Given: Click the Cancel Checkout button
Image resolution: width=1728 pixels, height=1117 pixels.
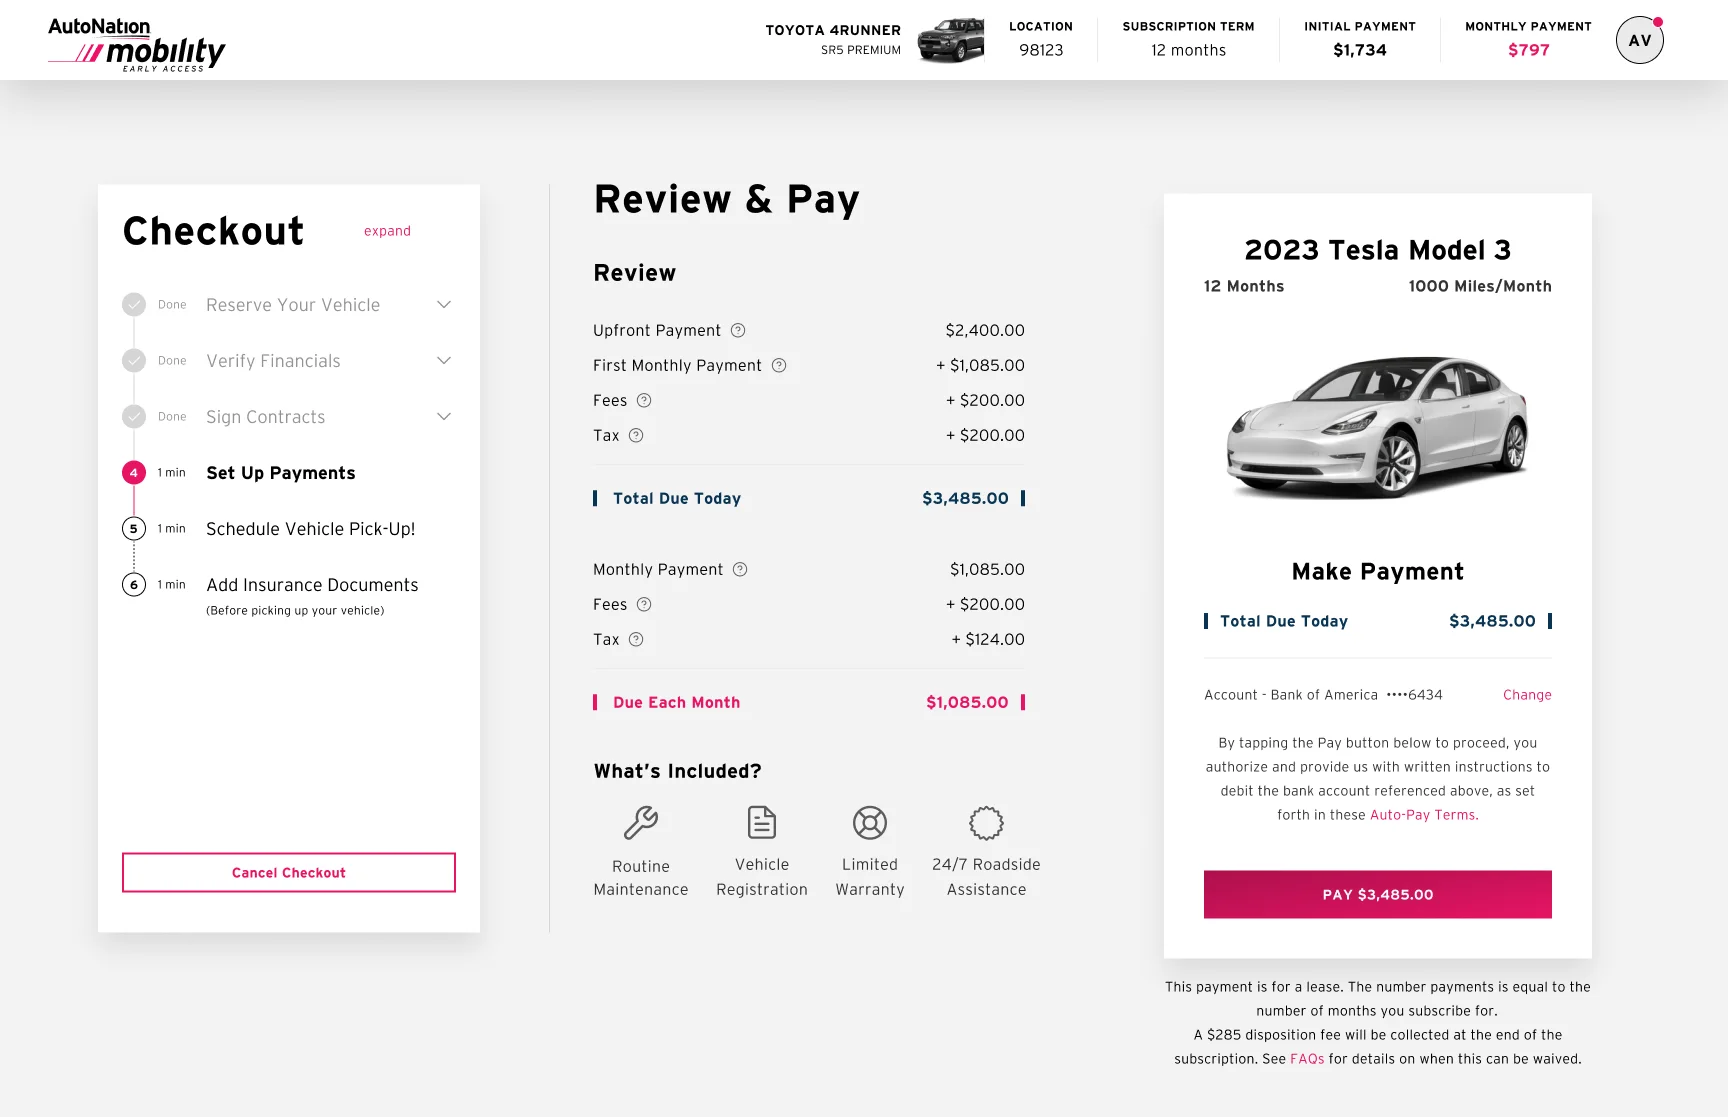Looking at the screenshot, I should pyautogui.click(x=289, y=873).
